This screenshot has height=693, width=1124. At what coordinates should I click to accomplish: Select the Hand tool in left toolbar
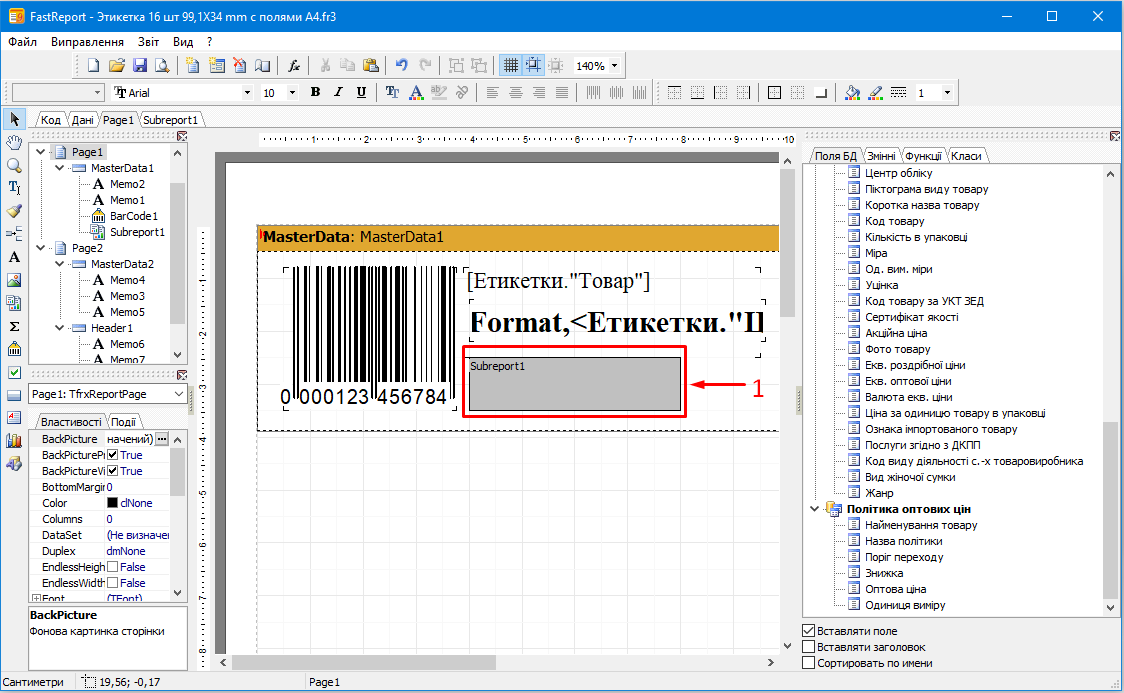tap(14, 143)
